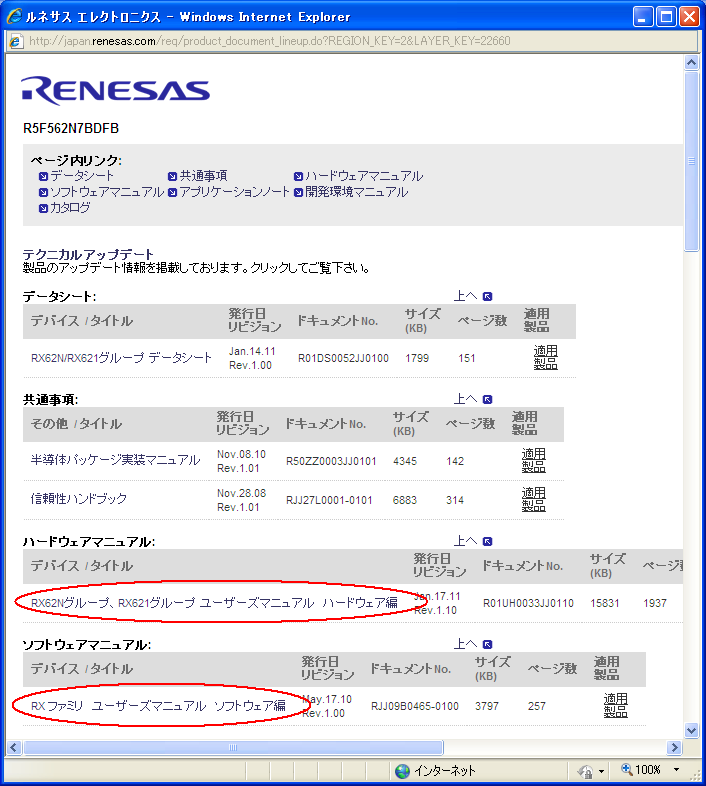Open RX62N/RX621 ユーザーズマニュアル ハードウェア編
The width and height of the screenshot is (706, 786).
coord(214,603)
